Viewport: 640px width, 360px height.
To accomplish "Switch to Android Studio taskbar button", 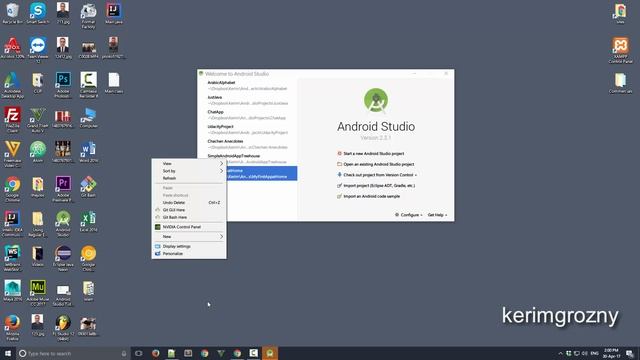I will click(270, 353).
